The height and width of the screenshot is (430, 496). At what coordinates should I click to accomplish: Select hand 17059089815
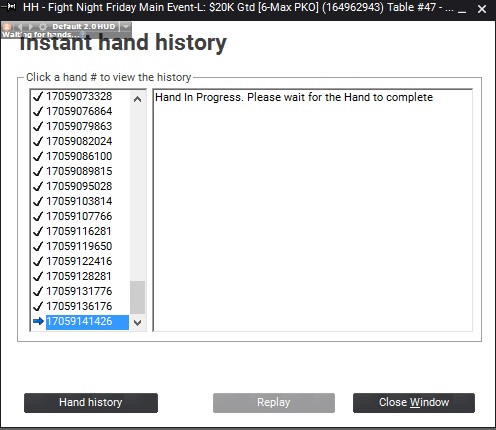tap(79, 171)
